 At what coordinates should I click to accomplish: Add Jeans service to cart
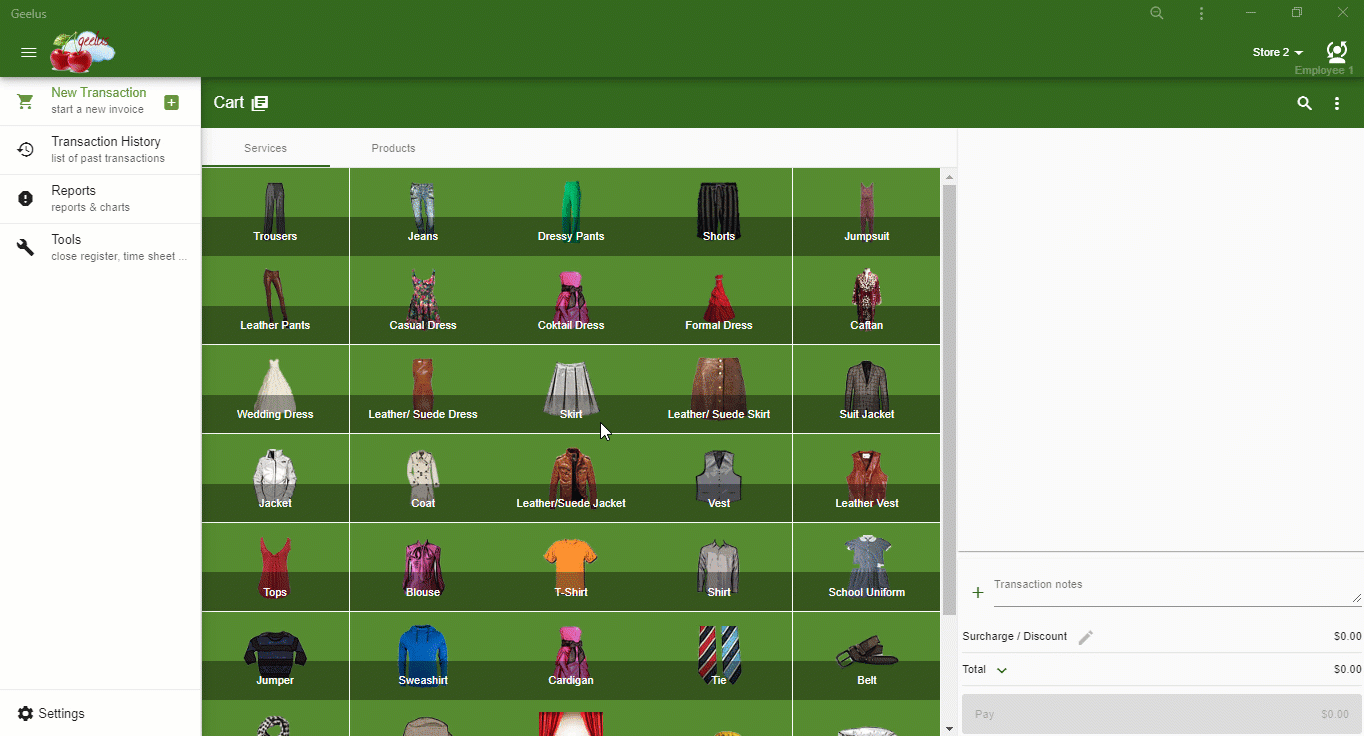pos(423,212)
